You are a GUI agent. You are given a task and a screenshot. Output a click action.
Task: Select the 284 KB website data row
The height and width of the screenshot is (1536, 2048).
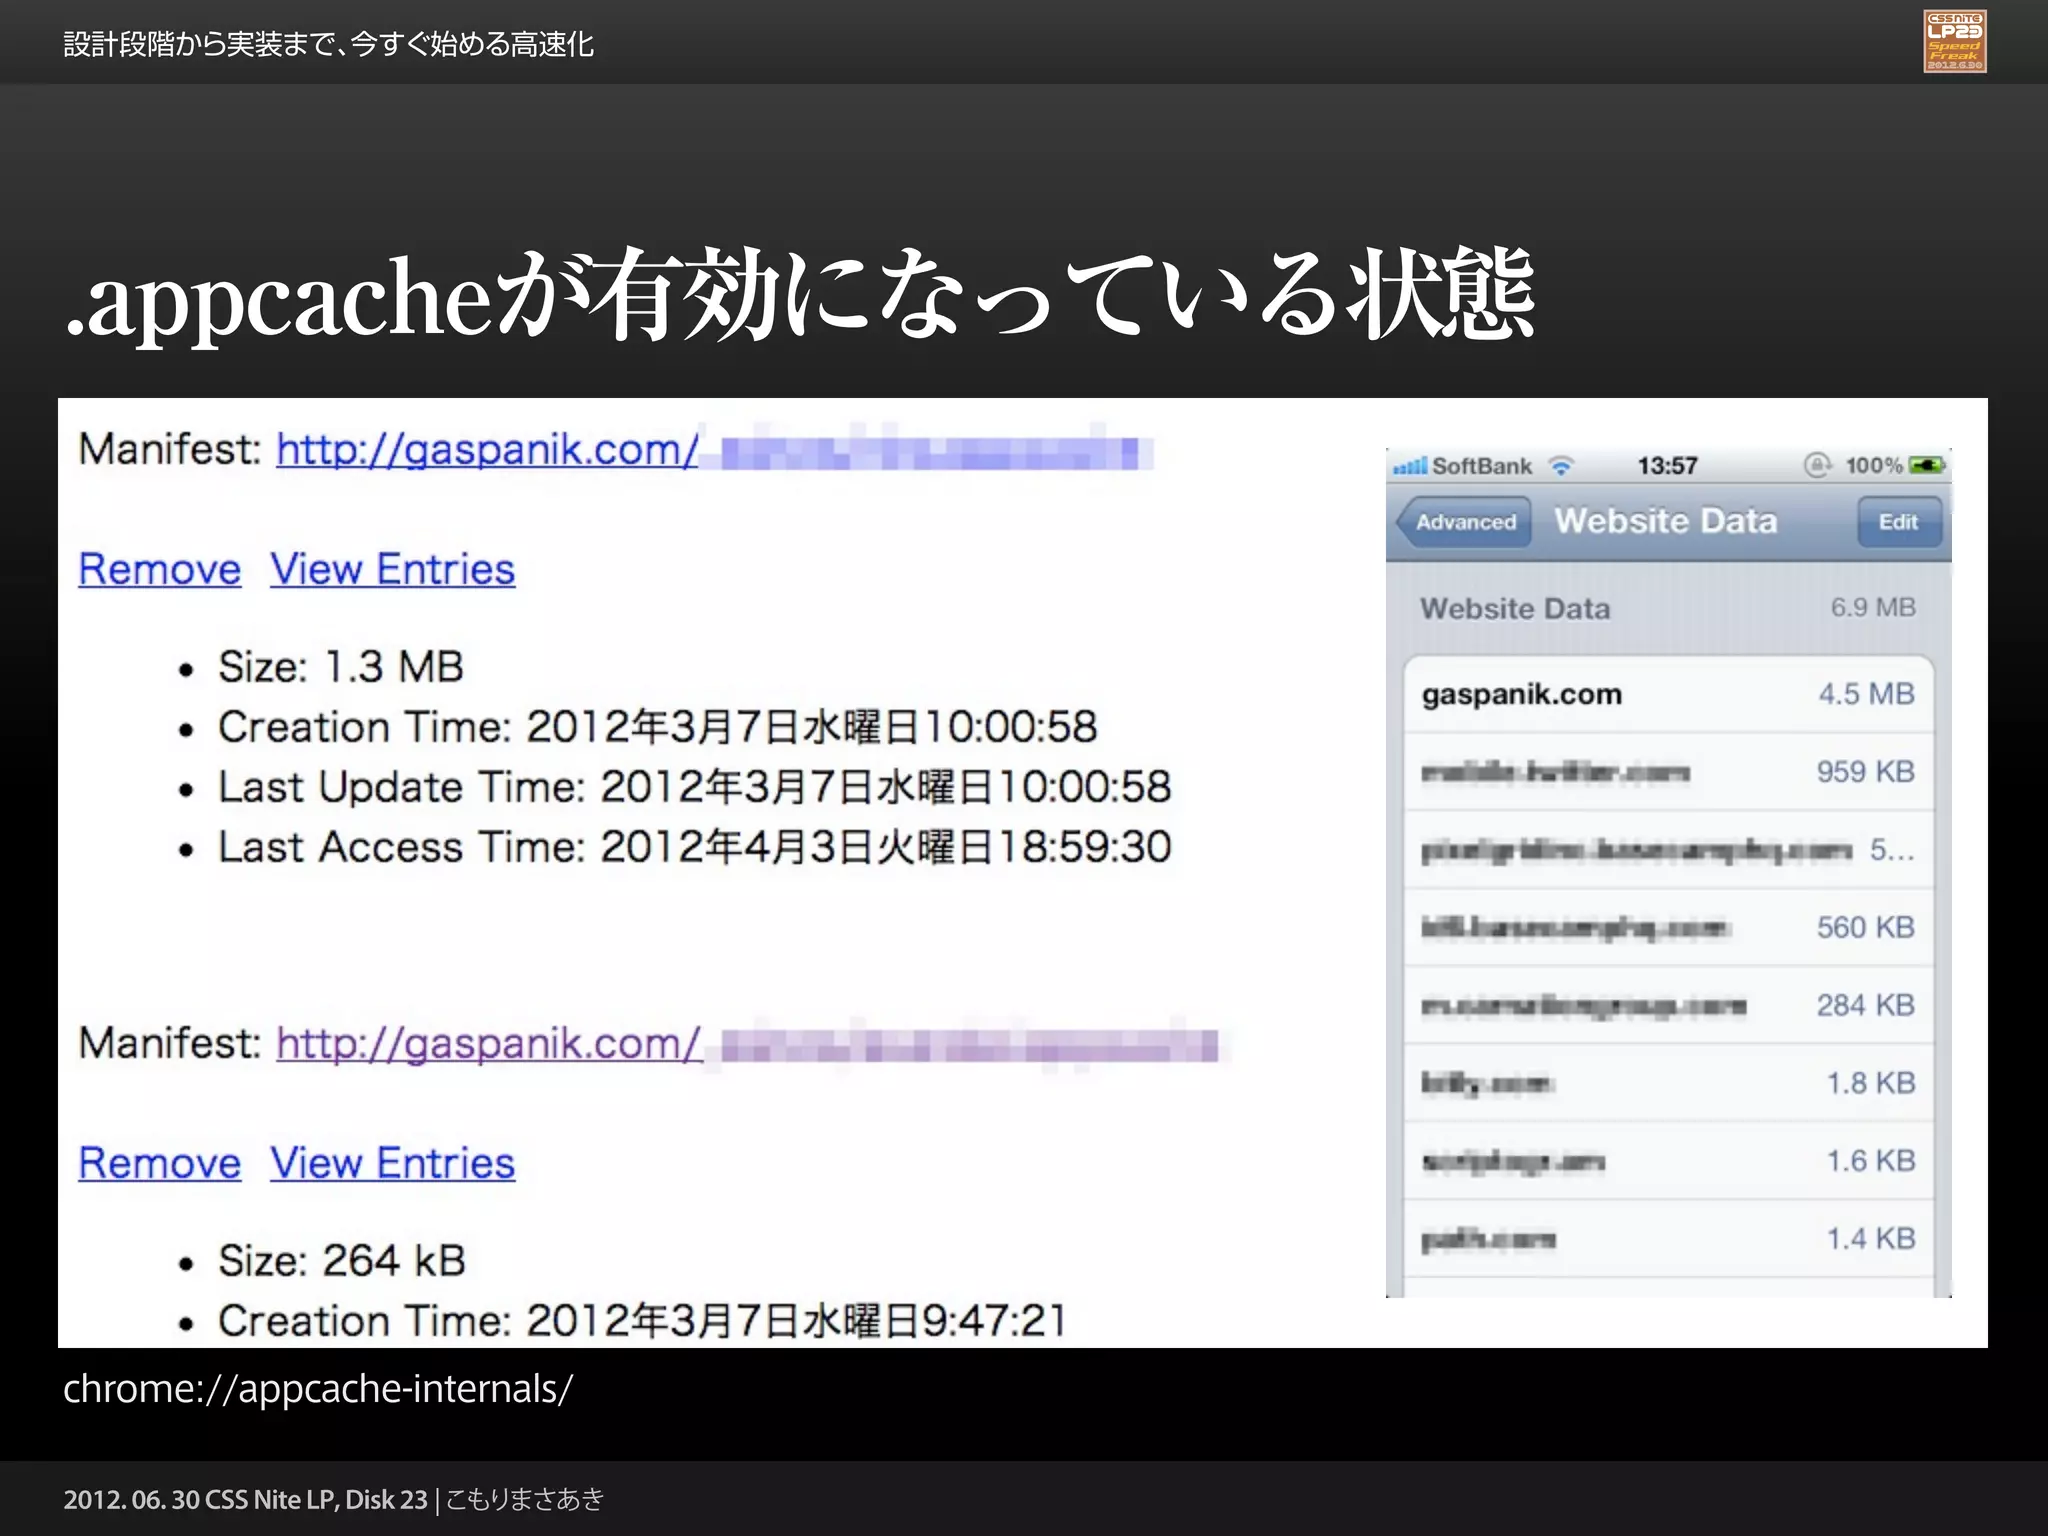tap(1668, 1006)
